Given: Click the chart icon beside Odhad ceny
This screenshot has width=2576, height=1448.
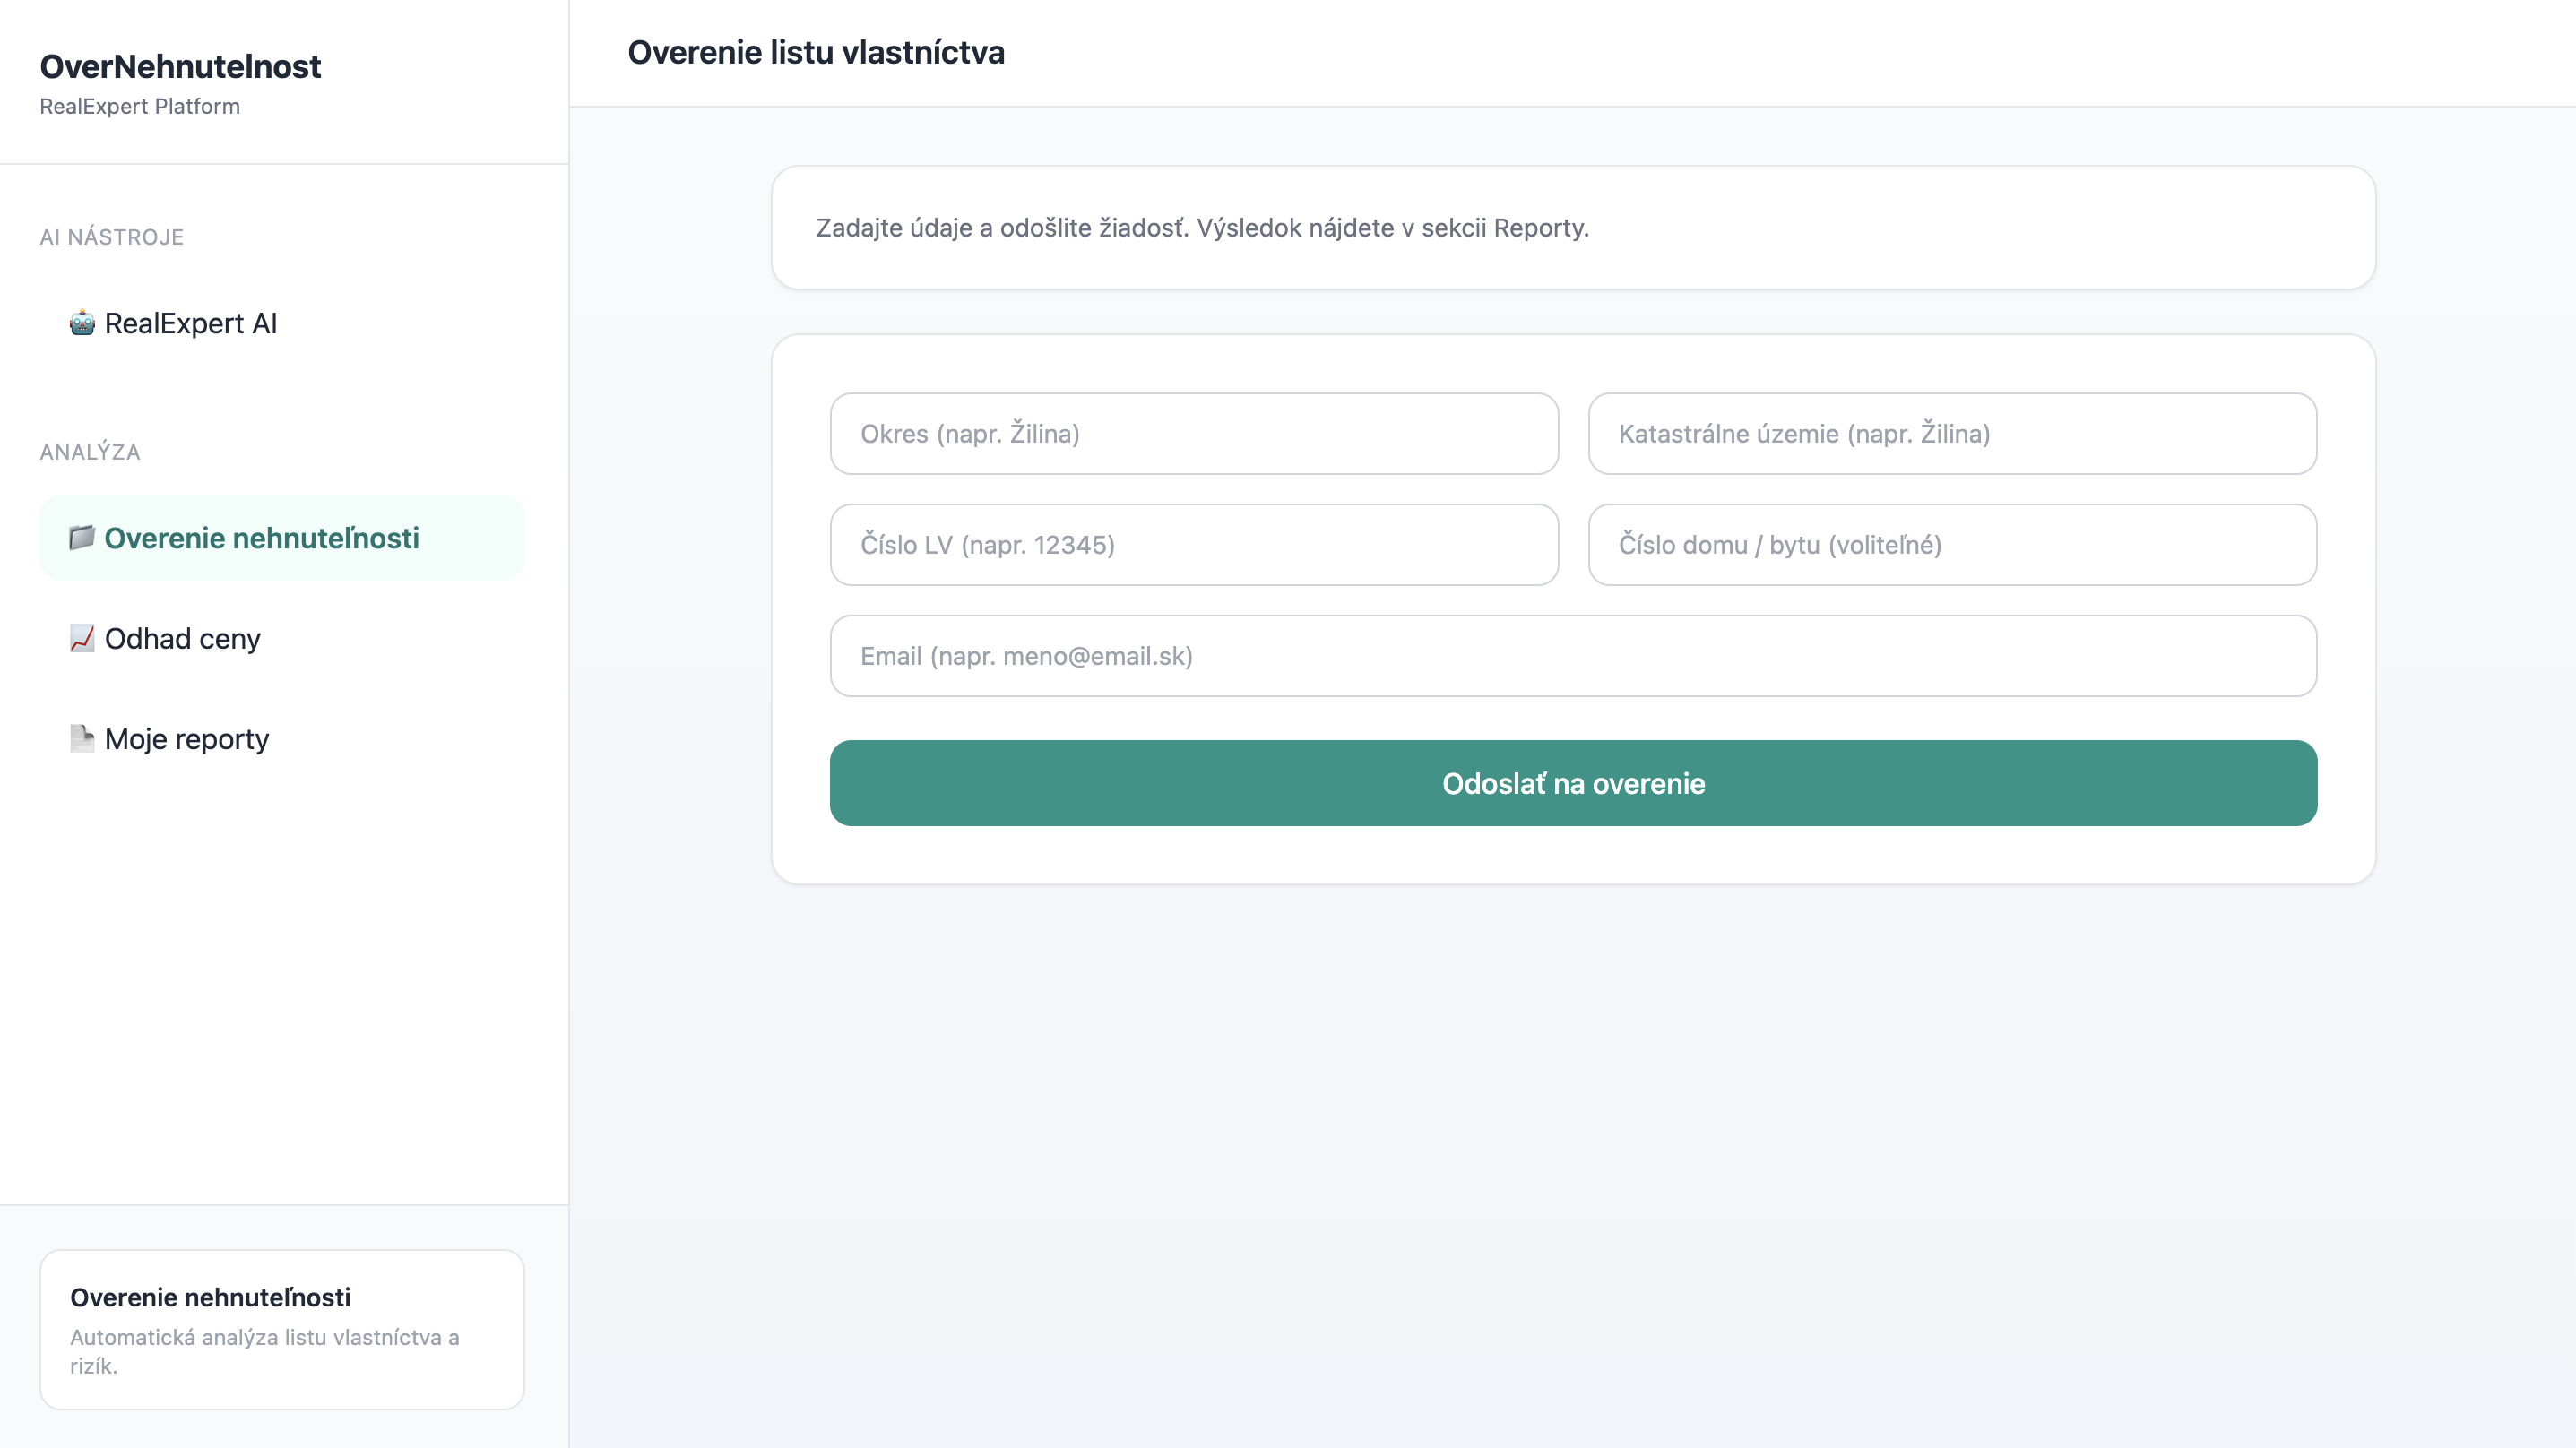Looking at the screenshot, I should (x=82, y=638).
